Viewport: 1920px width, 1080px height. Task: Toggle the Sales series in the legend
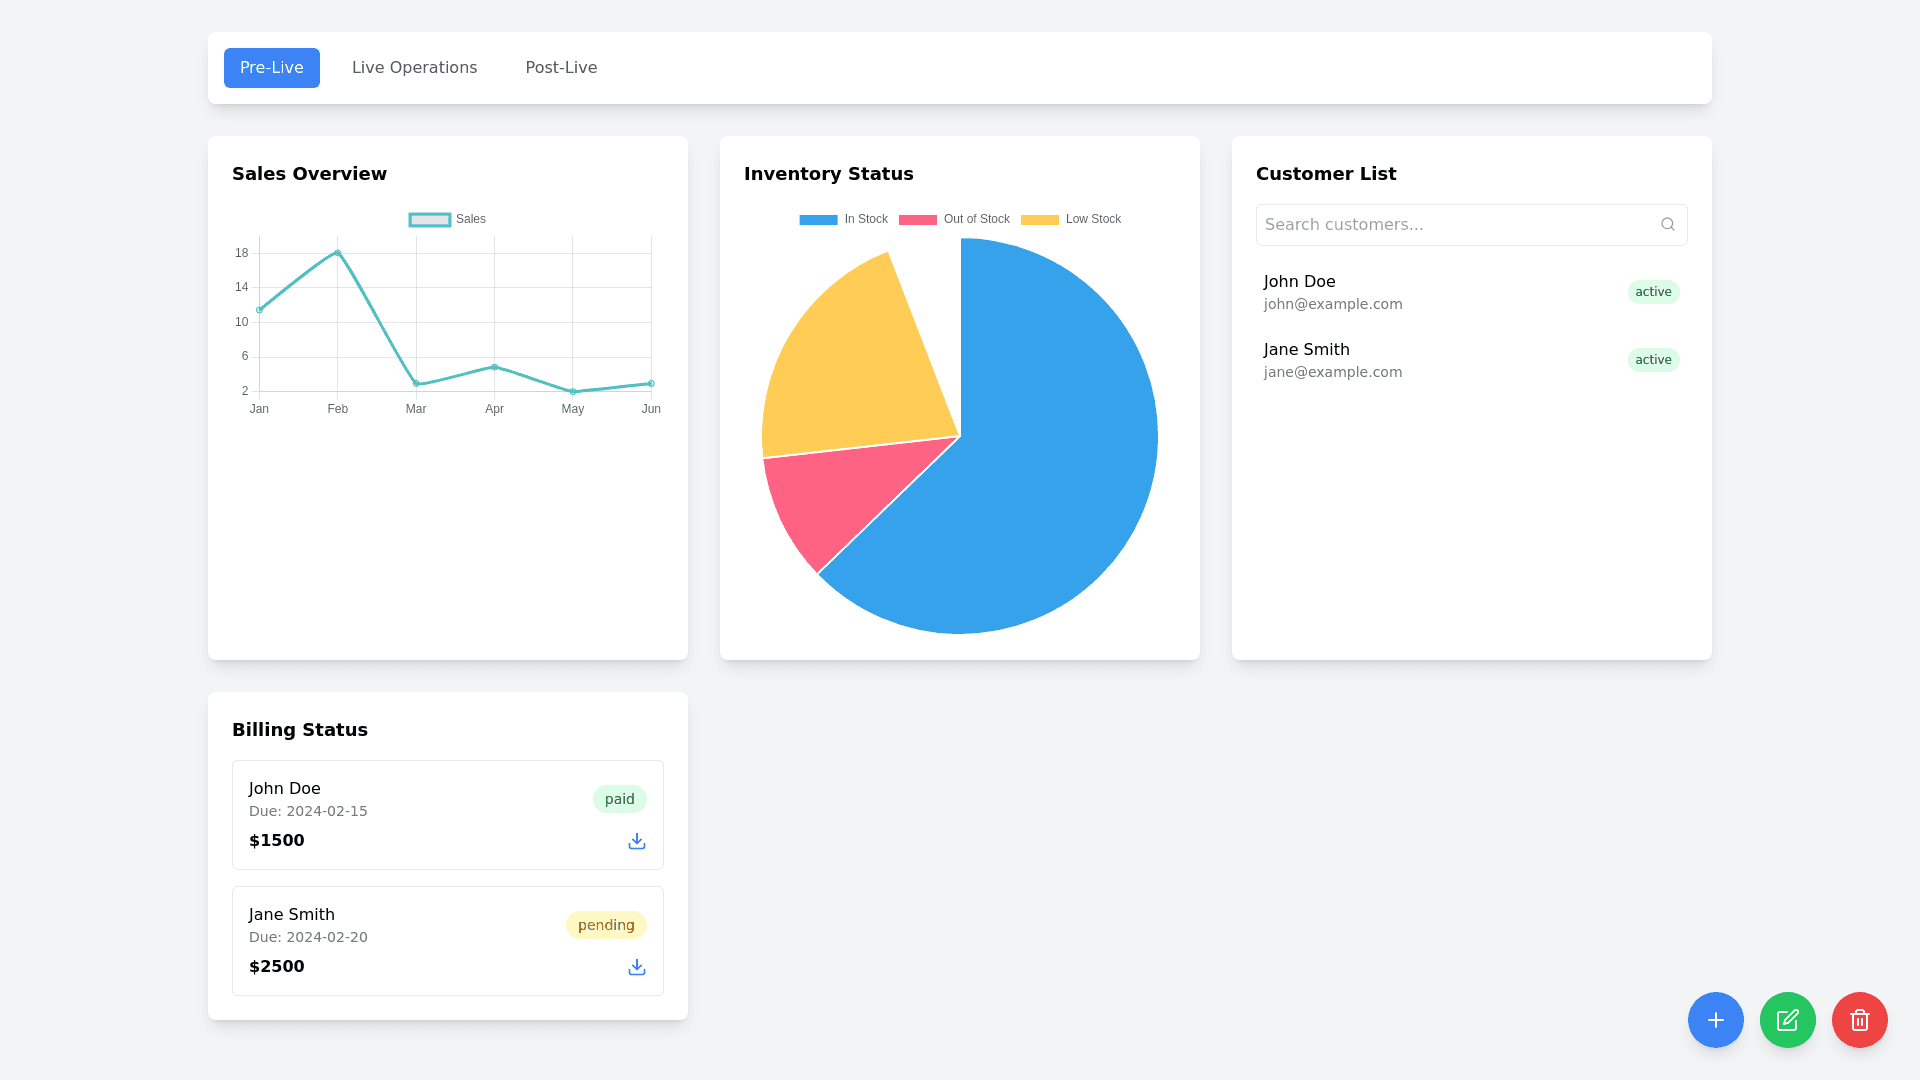pyautogui.click(x=447, y=219)
